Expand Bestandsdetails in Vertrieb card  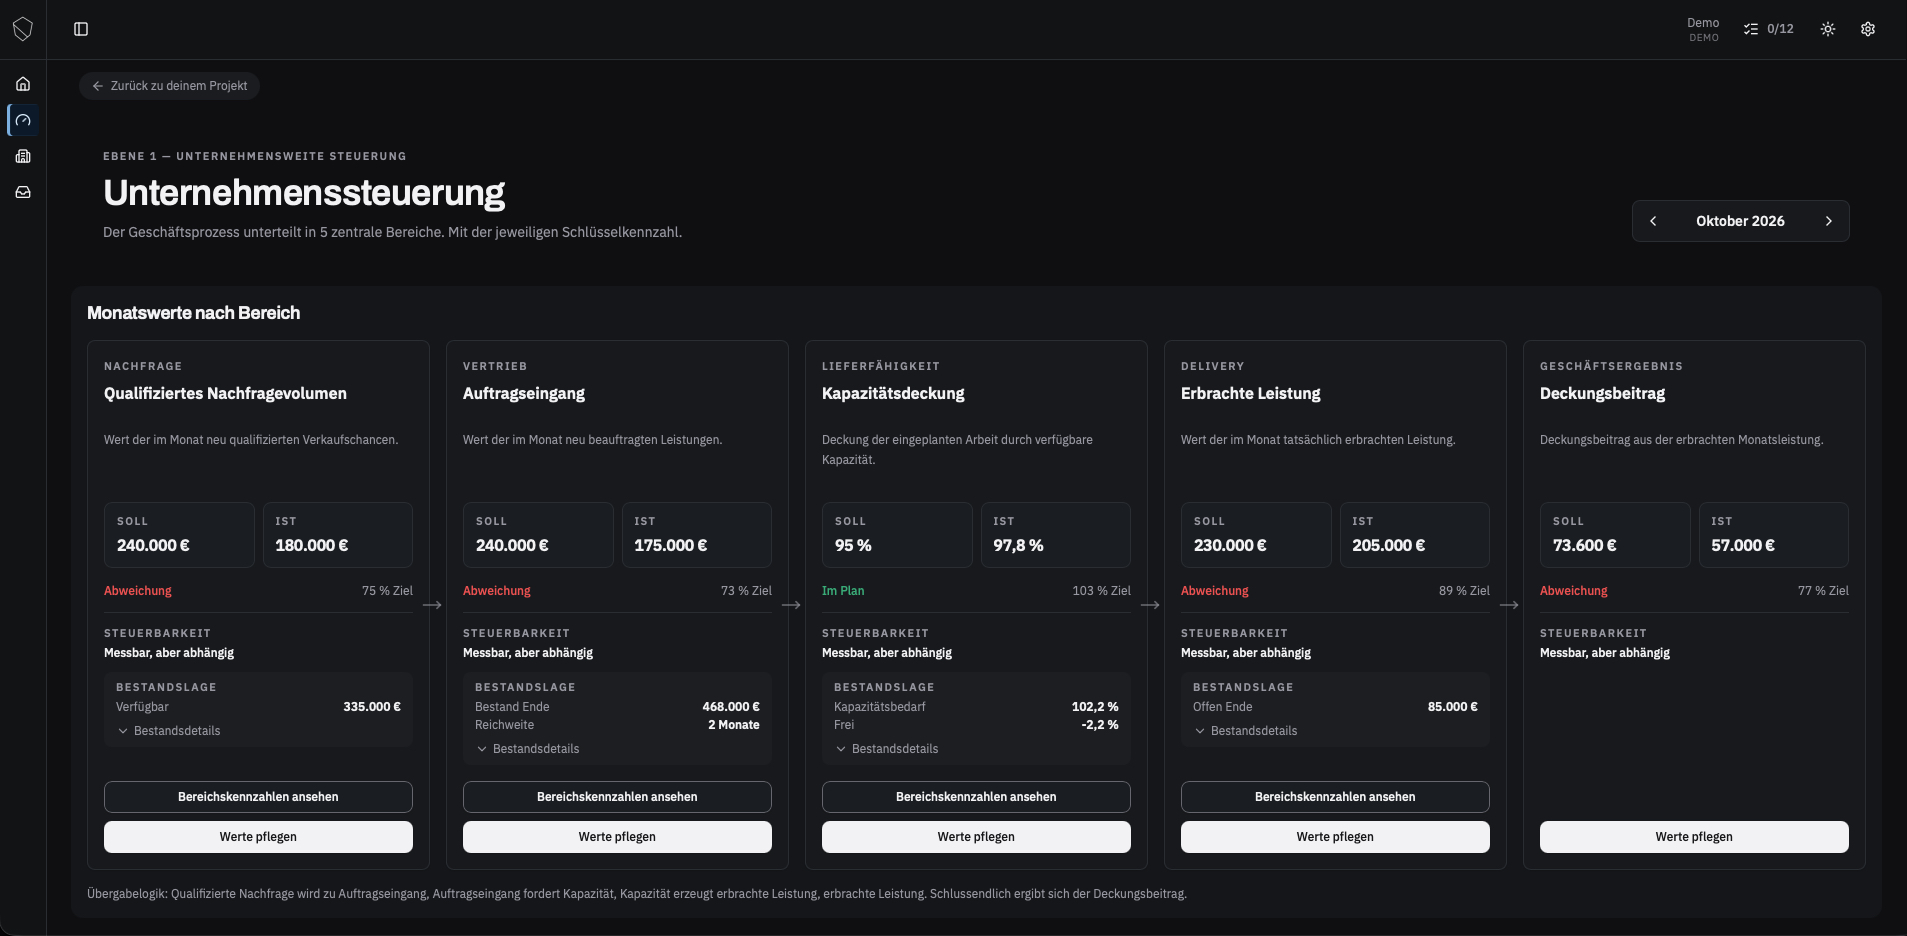point(528,749)
